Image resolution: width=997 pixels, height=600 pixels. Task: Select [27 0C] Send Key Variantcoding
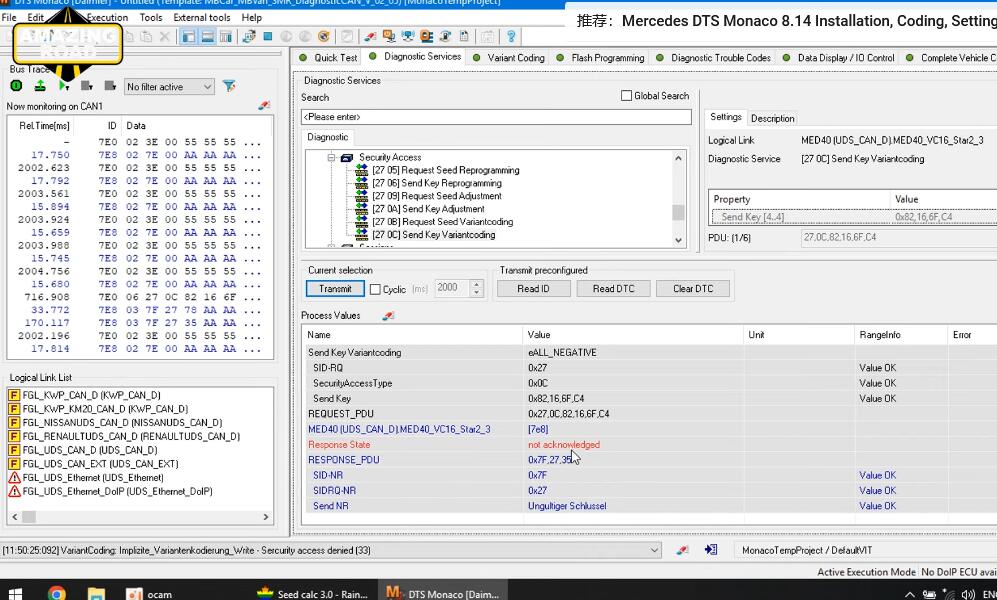pos(434,235)
